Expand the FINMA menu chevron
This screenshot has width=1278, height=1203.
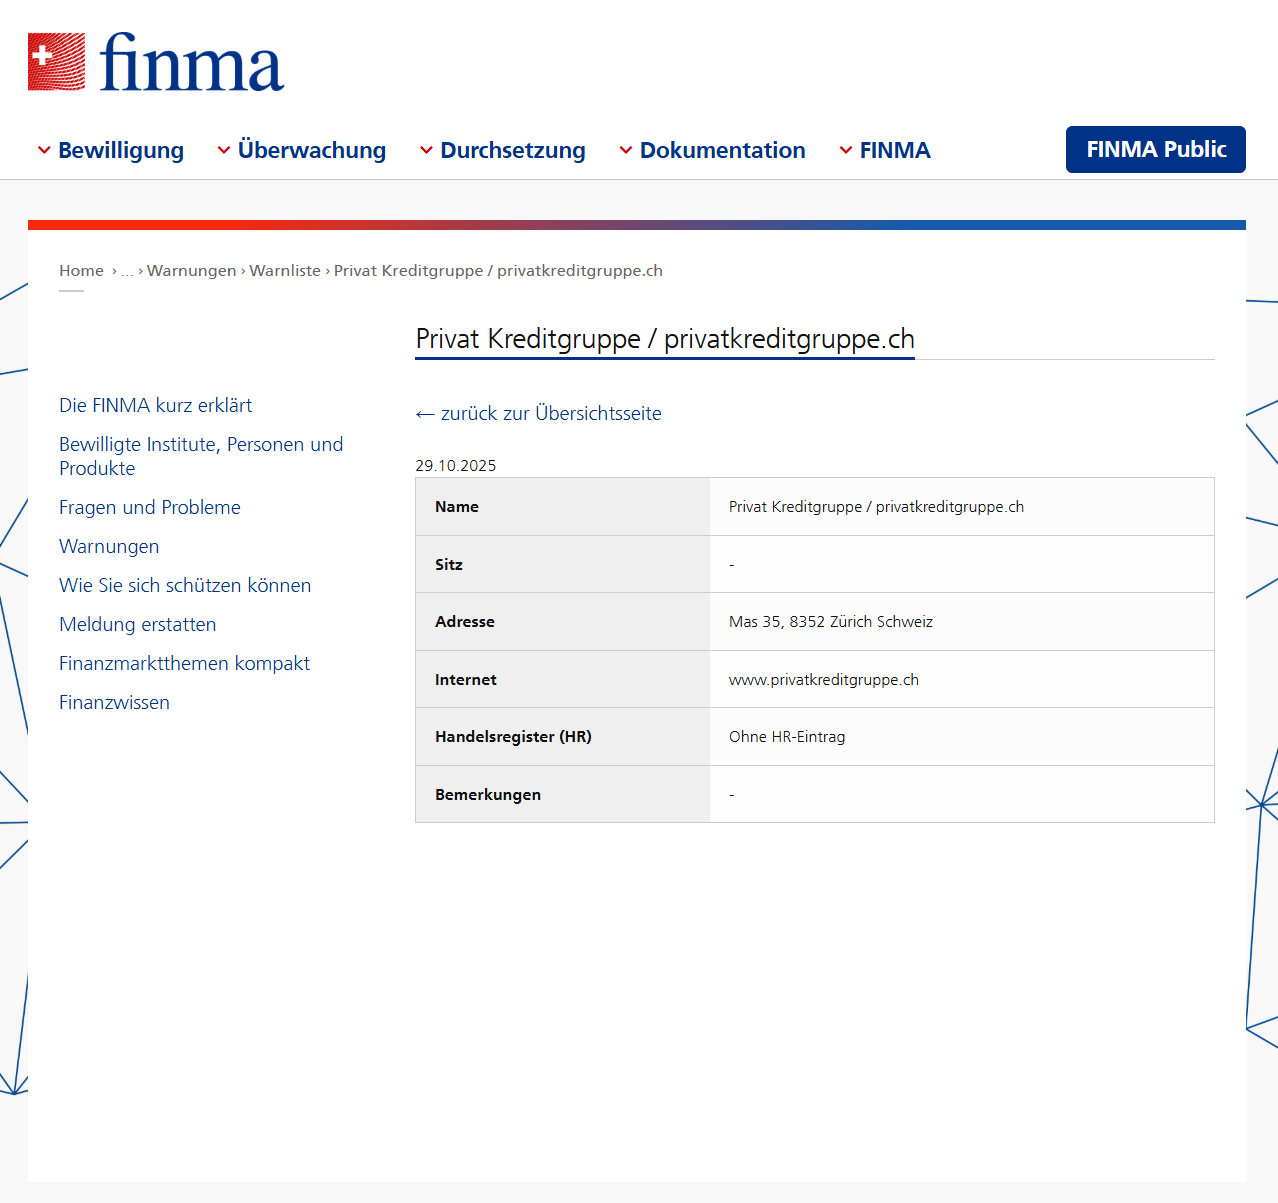point(846,150)
